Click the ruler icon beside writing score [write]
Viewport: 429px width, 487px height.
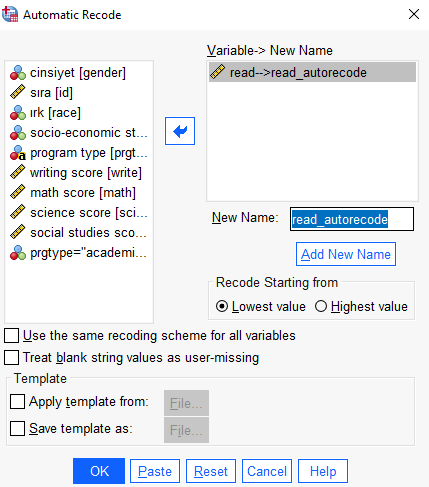18,172
